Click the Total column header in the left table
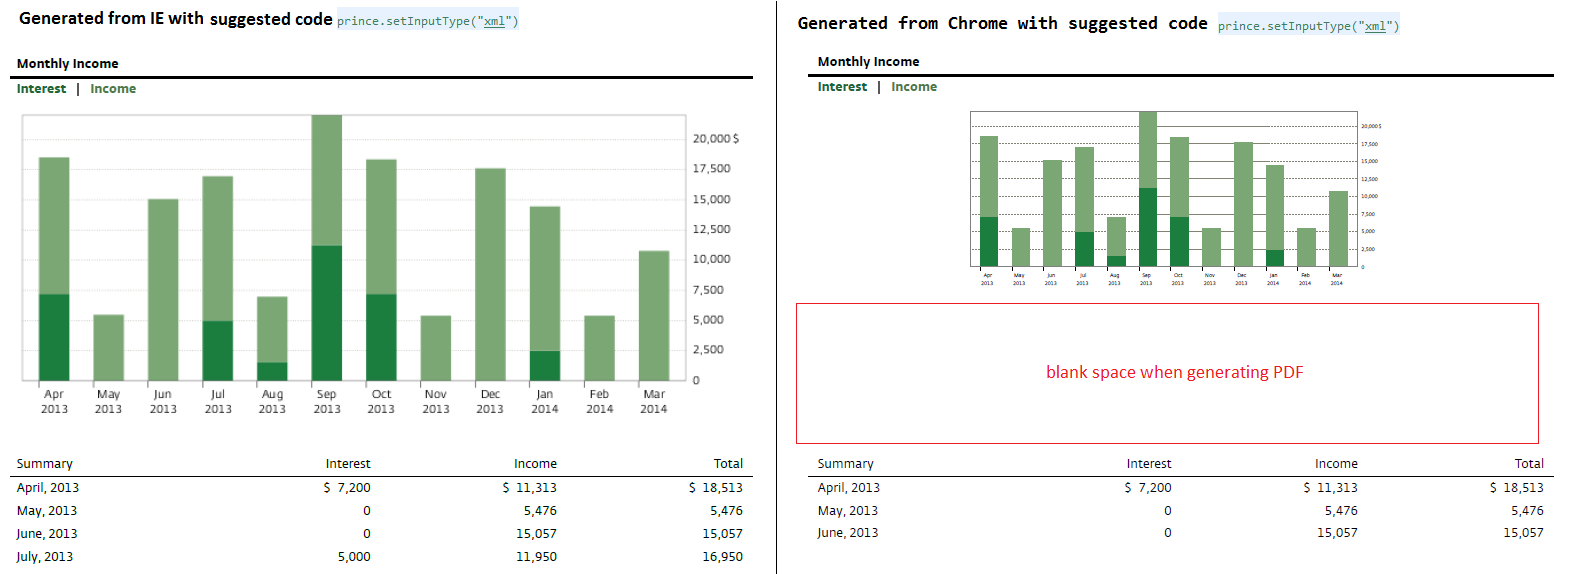 coord(728,464)
